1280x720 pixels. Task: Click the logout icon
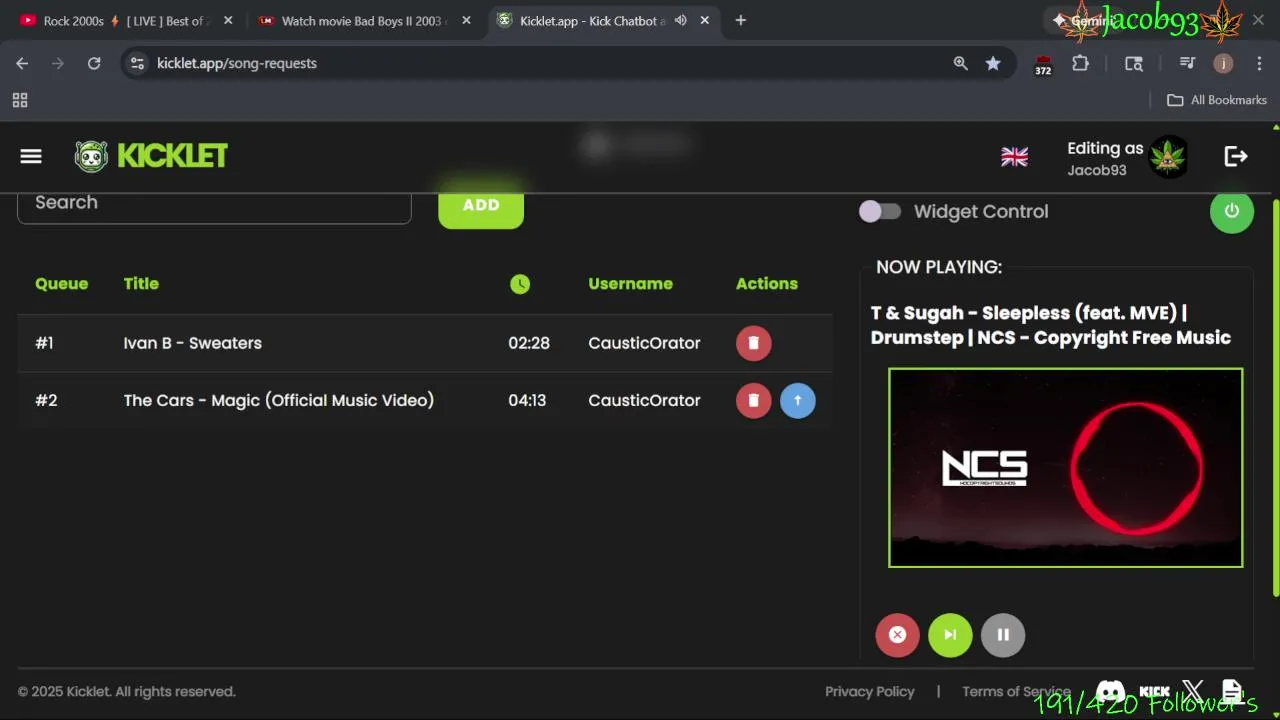pyautogui.click(x=1236, y=156)
